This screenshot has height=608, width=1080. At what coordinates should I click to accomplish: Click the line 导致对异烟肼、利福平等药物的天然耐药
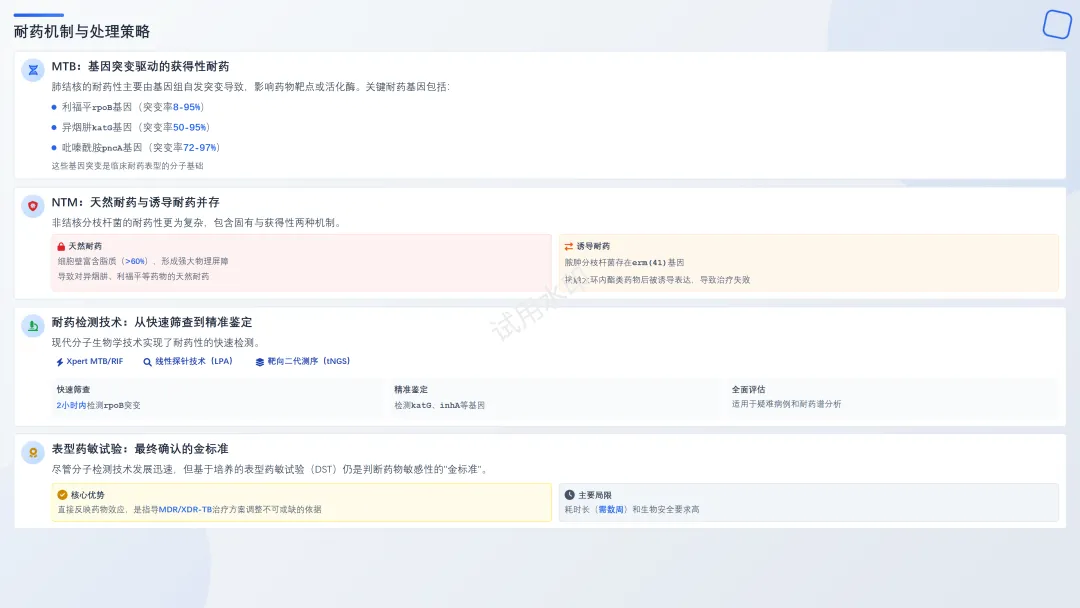(134, 277)
